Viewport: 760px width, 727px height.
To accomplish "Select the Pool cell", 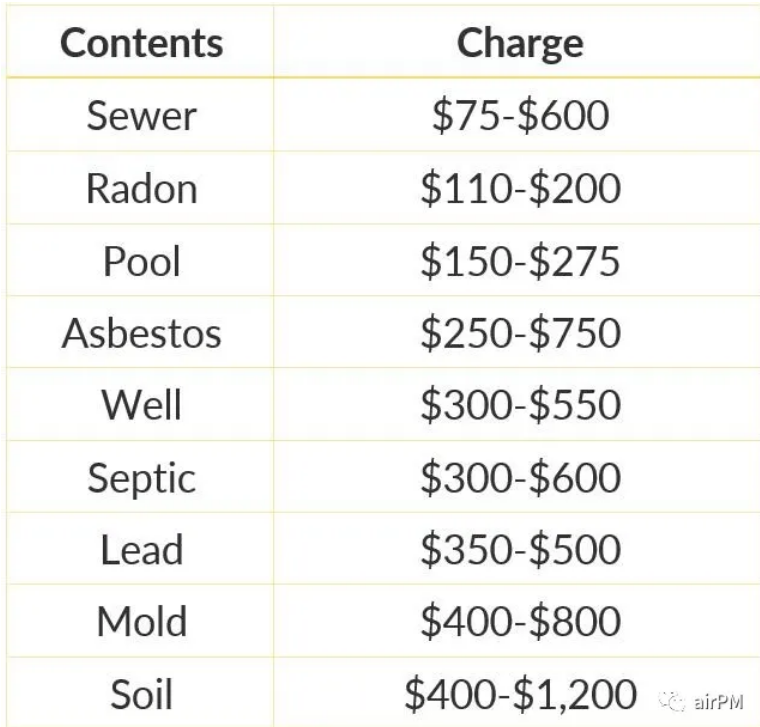I will 142,261.
